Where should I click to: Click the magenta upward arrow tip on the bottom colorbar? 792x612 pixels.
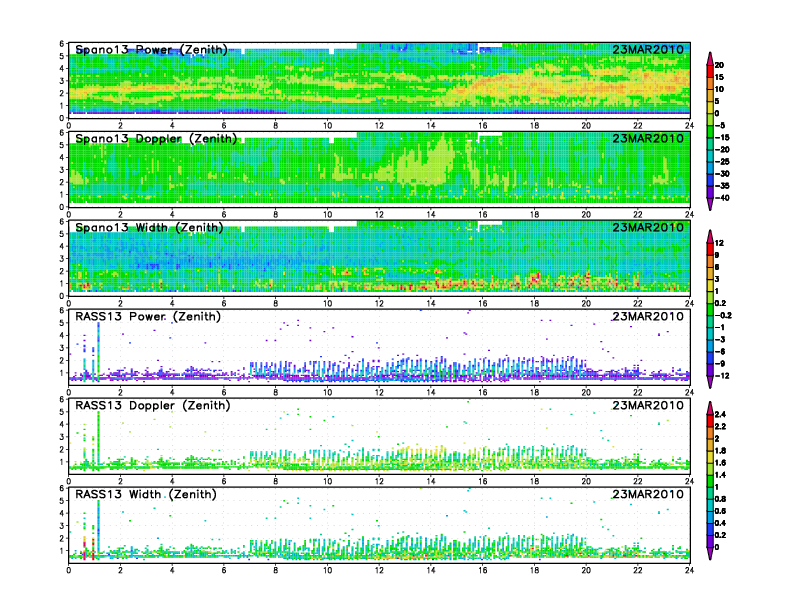pyautogui.click(x=710, y=407)
